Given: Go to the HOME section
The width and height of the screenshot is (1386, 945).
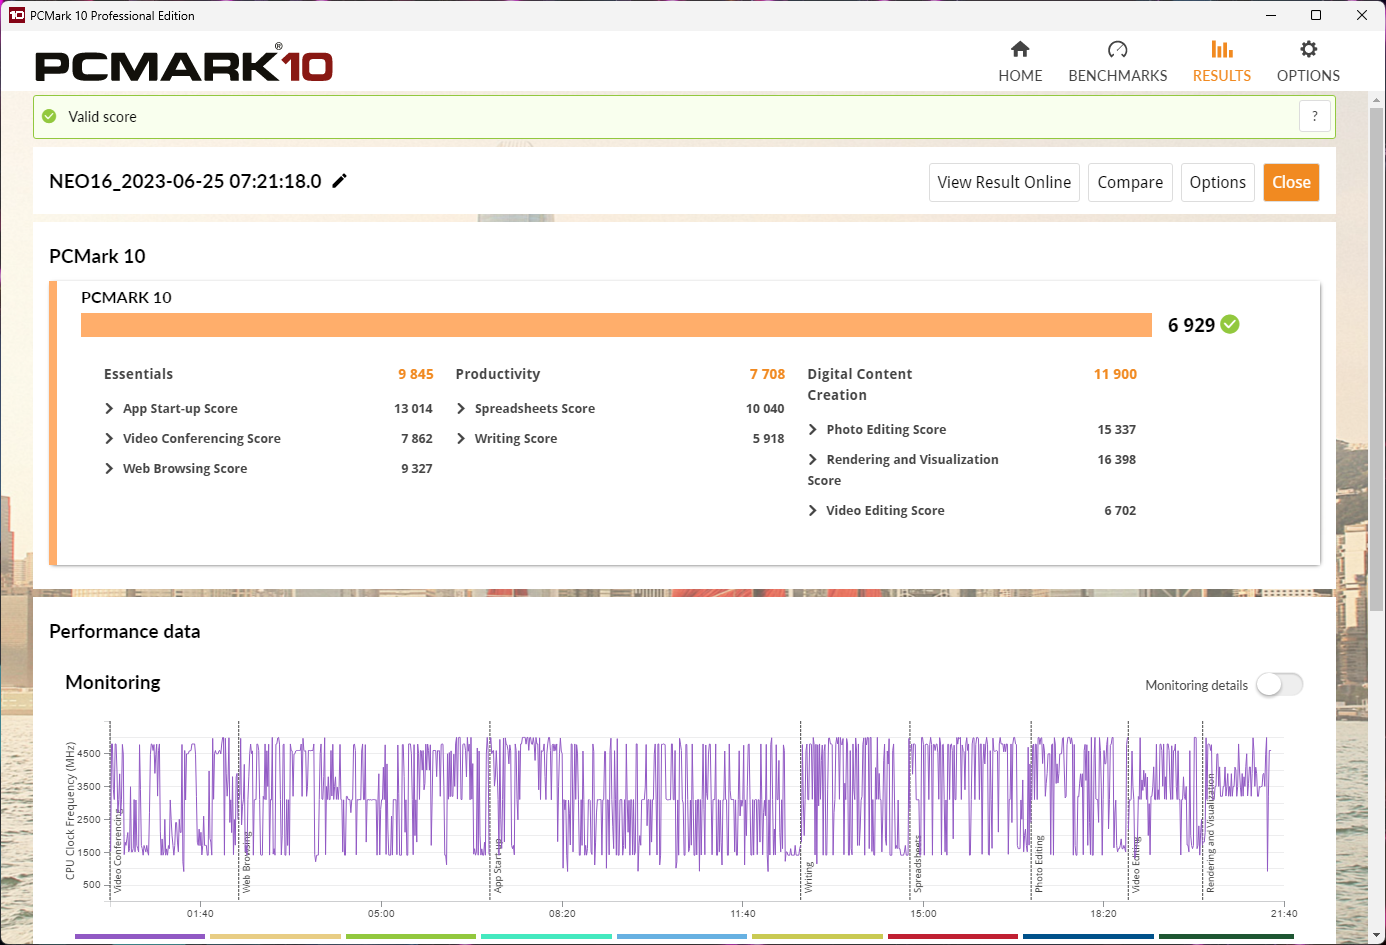Looking at the screenshot, I should coord(1020,62).
